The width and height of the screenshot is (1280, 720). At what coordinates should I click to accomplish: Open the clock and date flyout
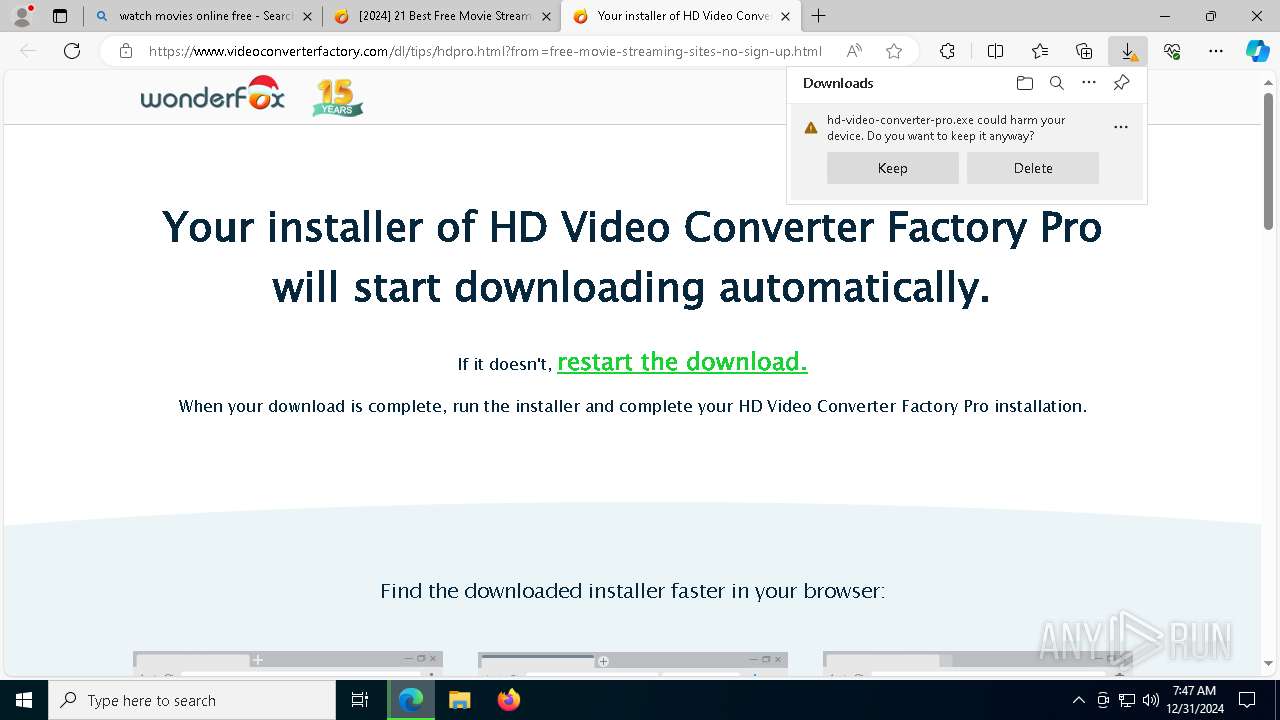(1194, 700)
